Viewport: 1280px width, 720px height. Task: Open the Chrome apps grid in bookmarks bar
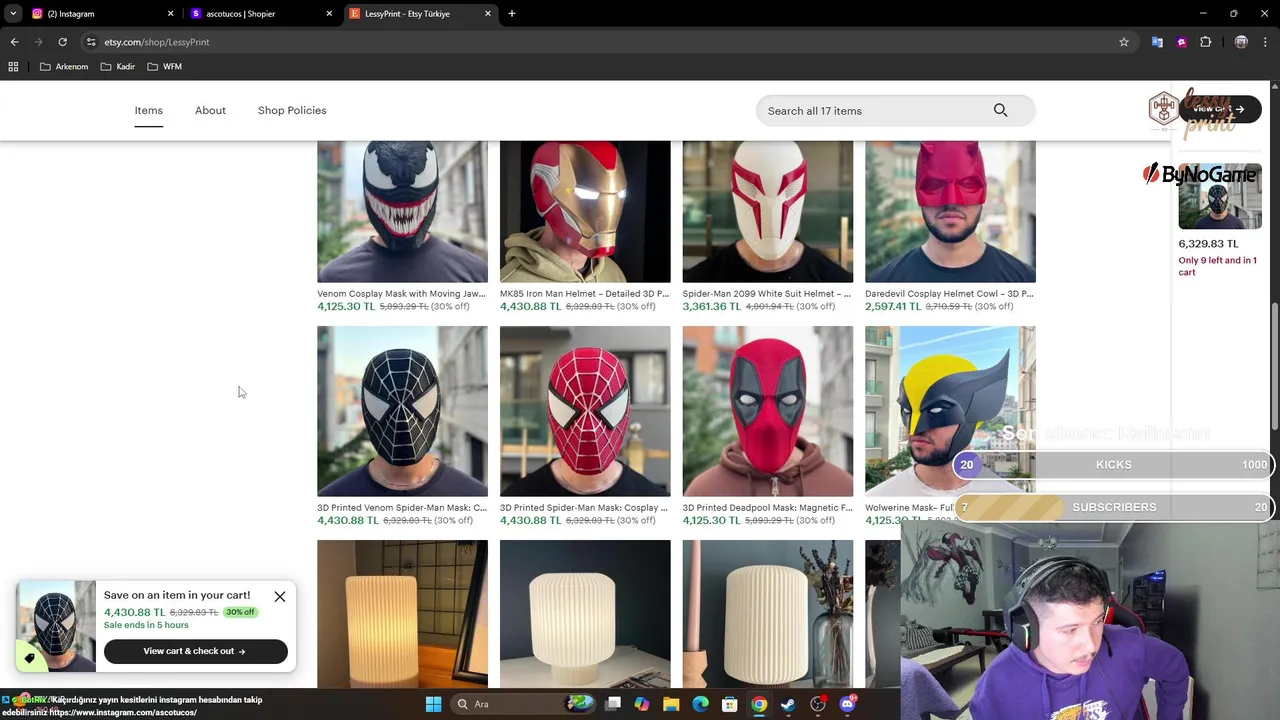[x=13, y=67]
